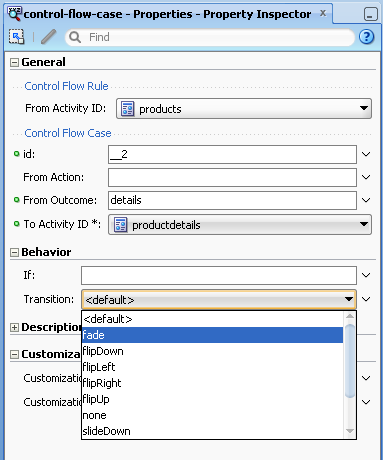Select the control-flow-case Properties tab
The image size is (383, 460).
coord(167,14)
